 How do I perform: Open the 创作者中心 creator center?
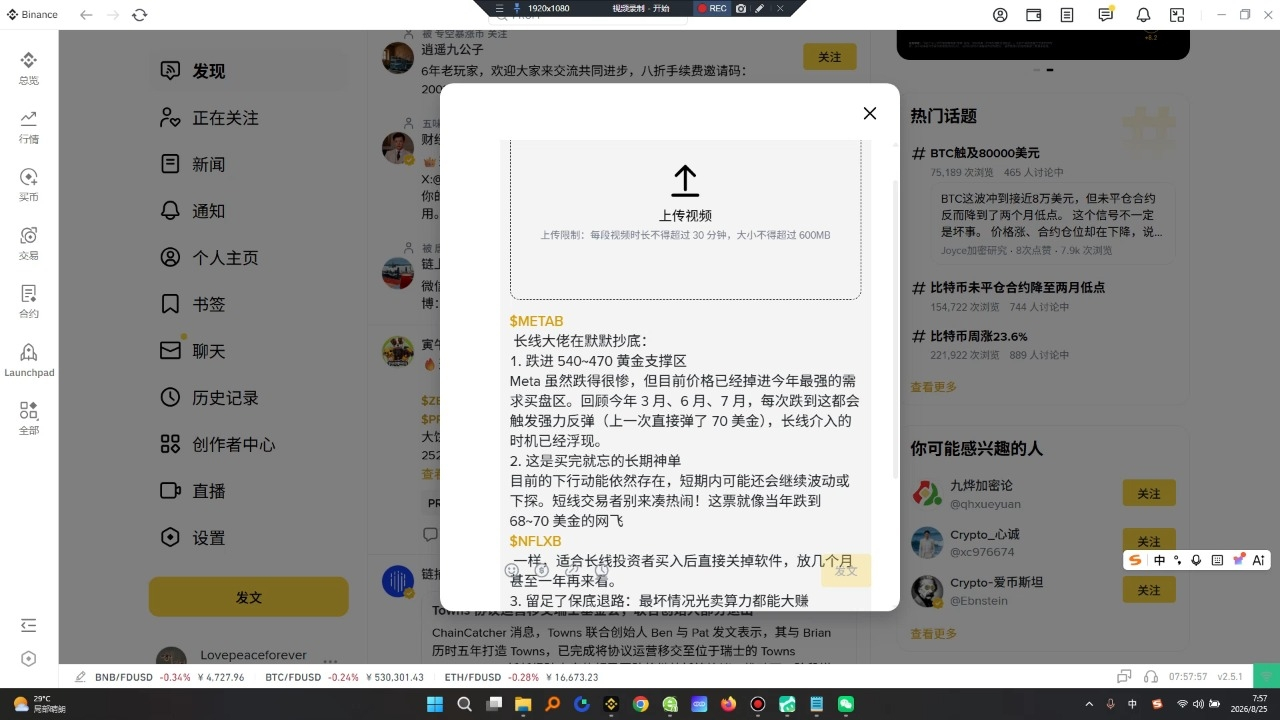click(250, 444)
